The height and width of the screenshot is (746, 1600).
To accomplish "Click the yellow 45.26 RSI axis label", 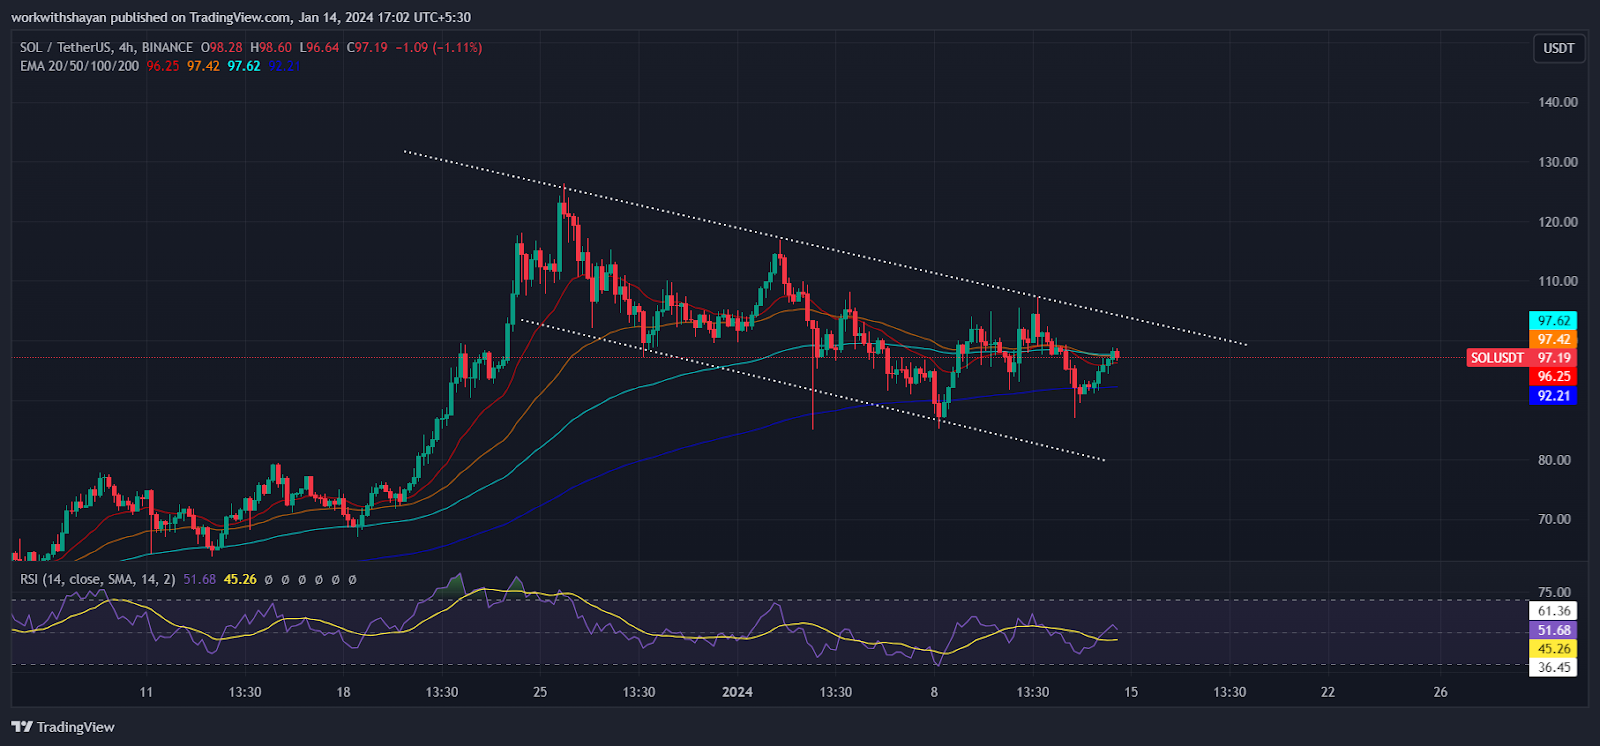I will pos(1553,649).
